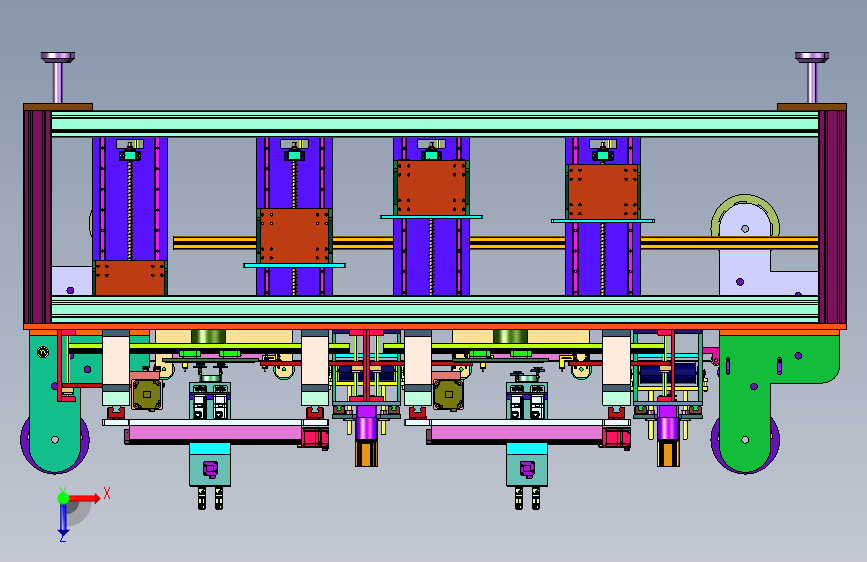Select the left long pink plate

216,432
